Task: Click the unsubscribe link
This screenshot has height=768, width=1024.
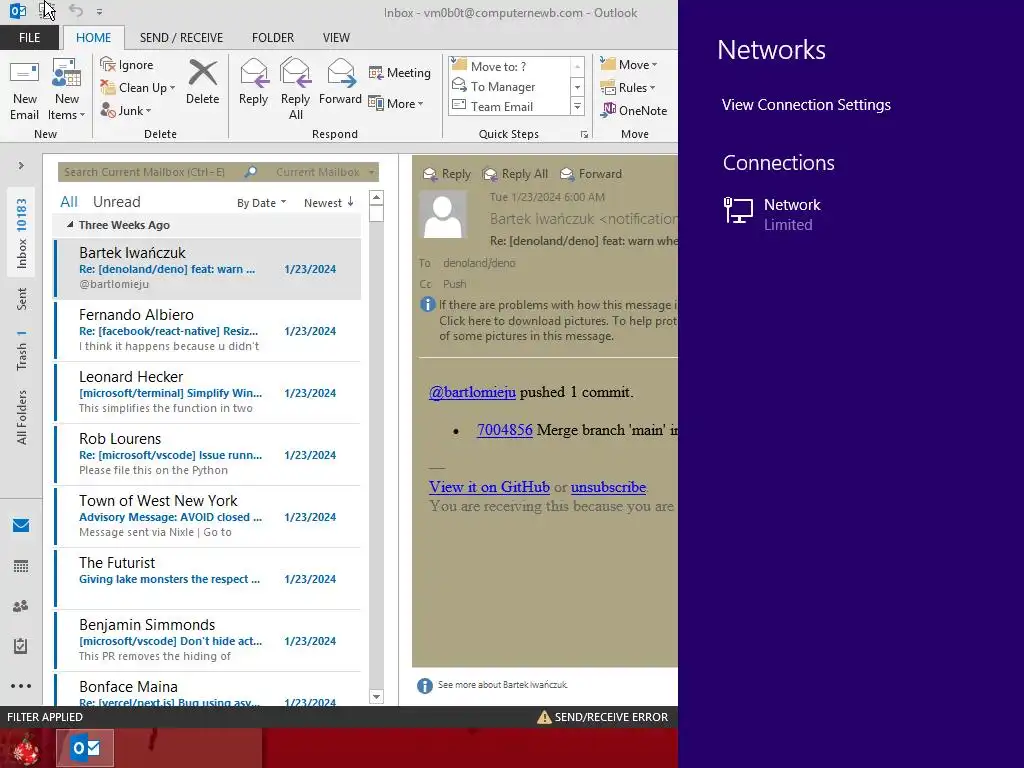Action: (608, 487)
